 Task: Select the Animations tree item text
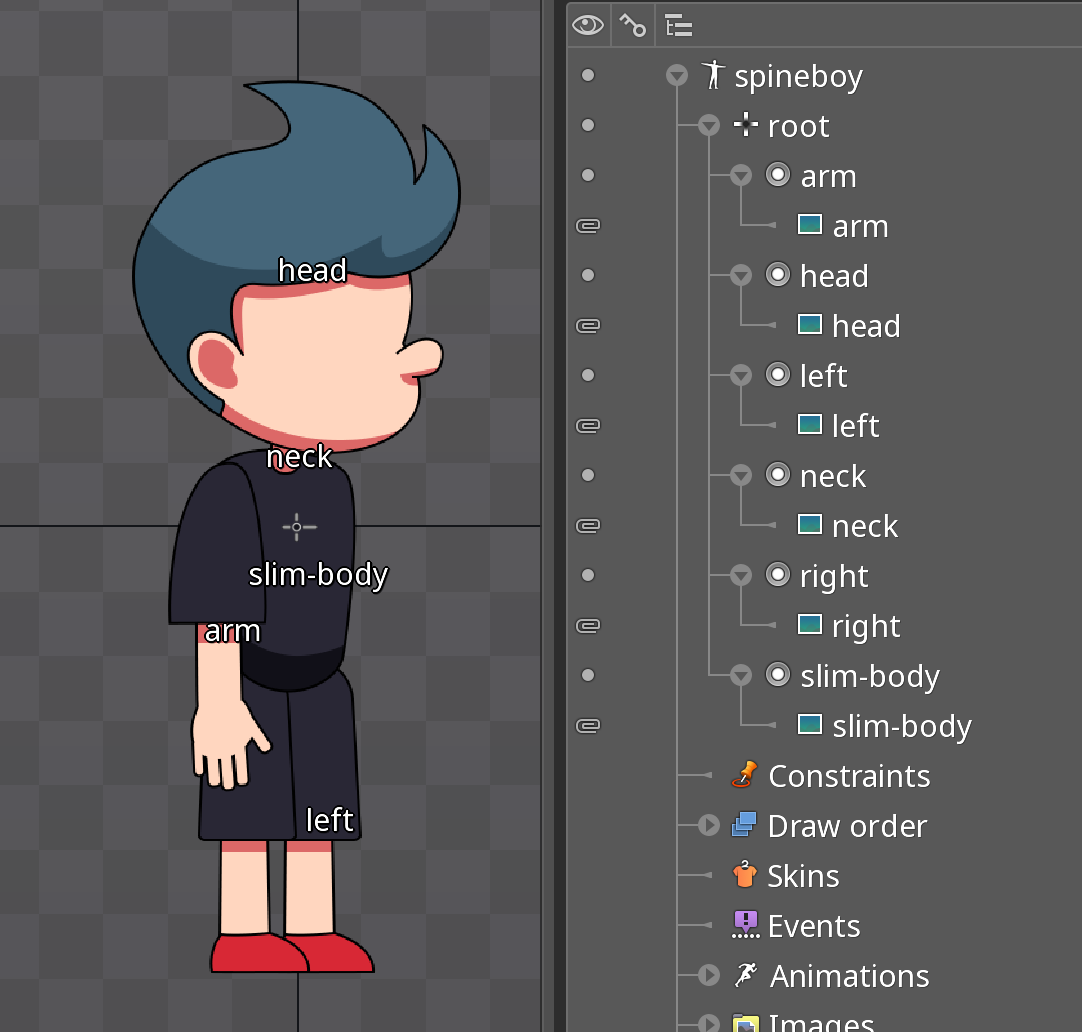[x=849, y=975]
